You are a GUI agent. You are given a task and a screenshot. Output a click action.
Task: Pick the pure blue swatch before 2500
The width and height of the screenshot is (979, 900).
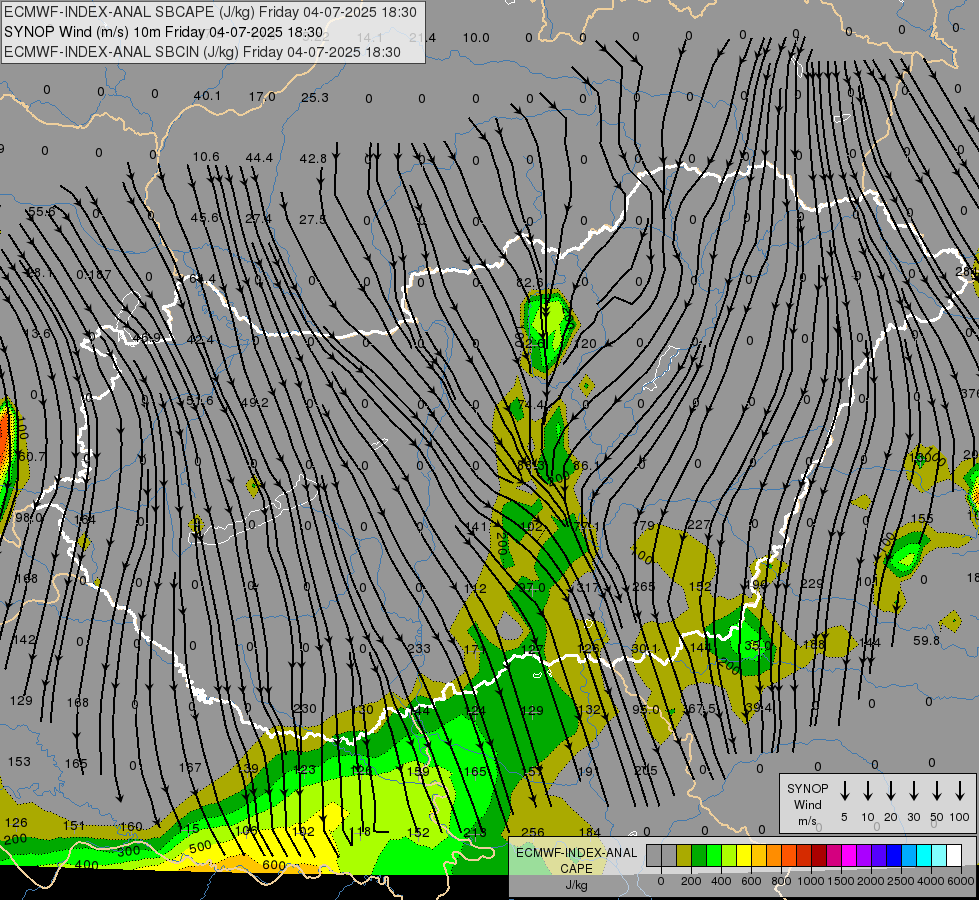pyautogui.click(x=893, y=856)
